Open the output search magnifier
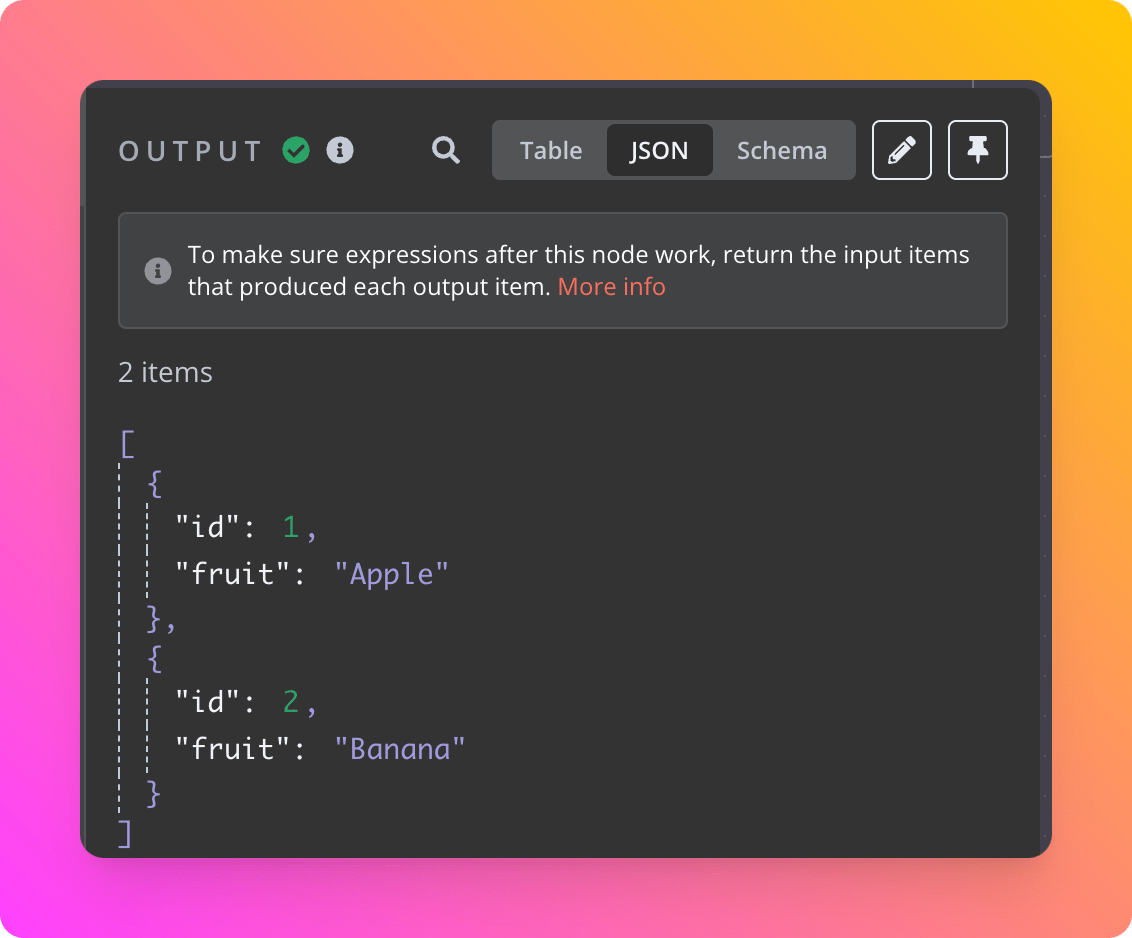Viewport: 1132px width, 938px height. pos(445,150)
